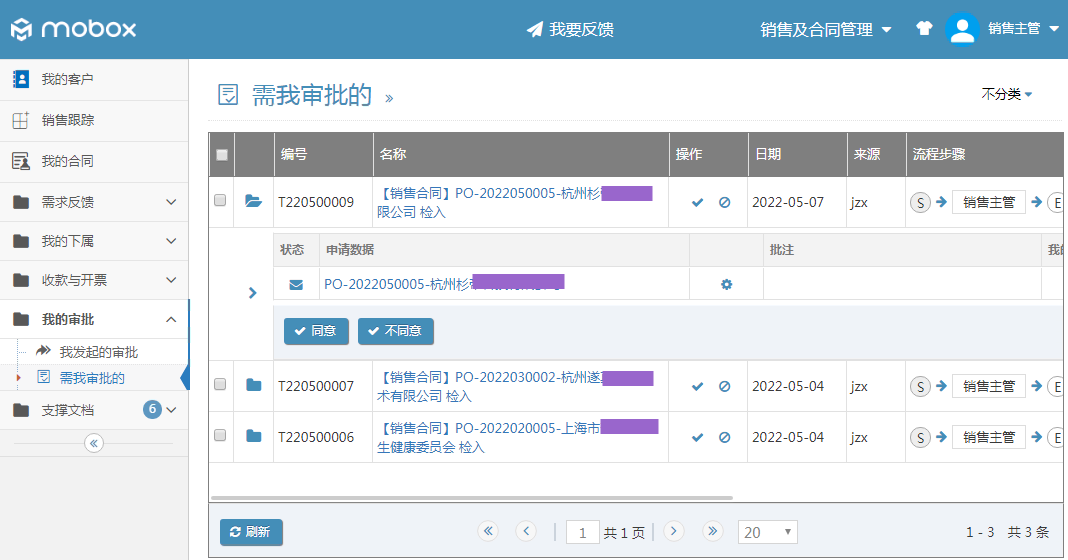This screenshot has width=1068, height=560.
Task: Open the 销售及合同管理 module dropdown
Action: 825,30
